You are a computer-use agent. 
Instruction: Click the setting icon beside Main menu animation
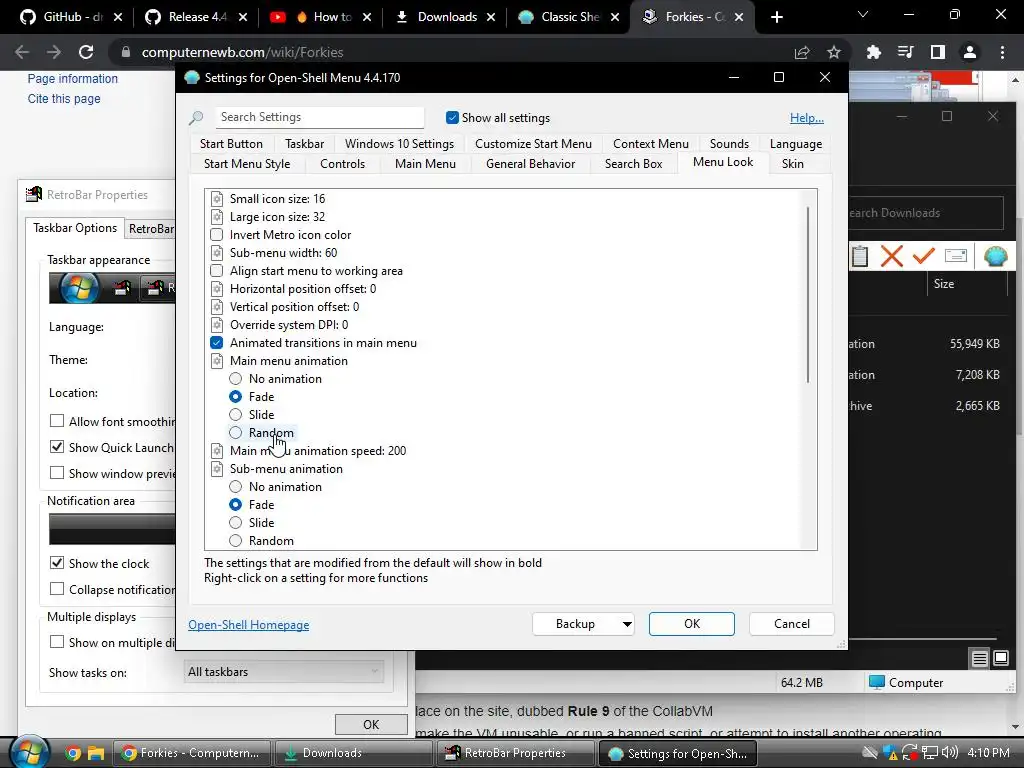click(x=217, y=360)
